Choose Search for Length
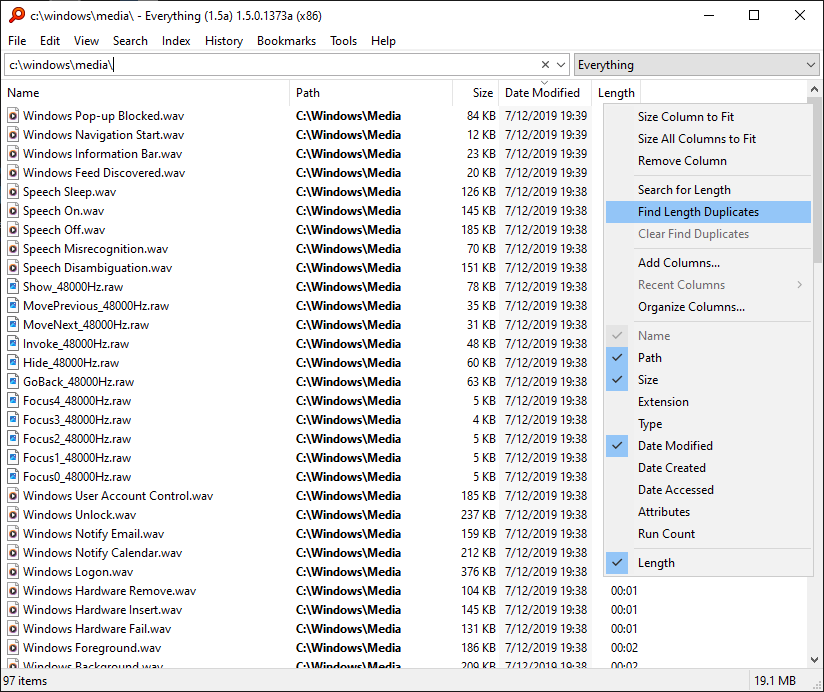Viewport: 824px width, 692px height. pos(708,190)
